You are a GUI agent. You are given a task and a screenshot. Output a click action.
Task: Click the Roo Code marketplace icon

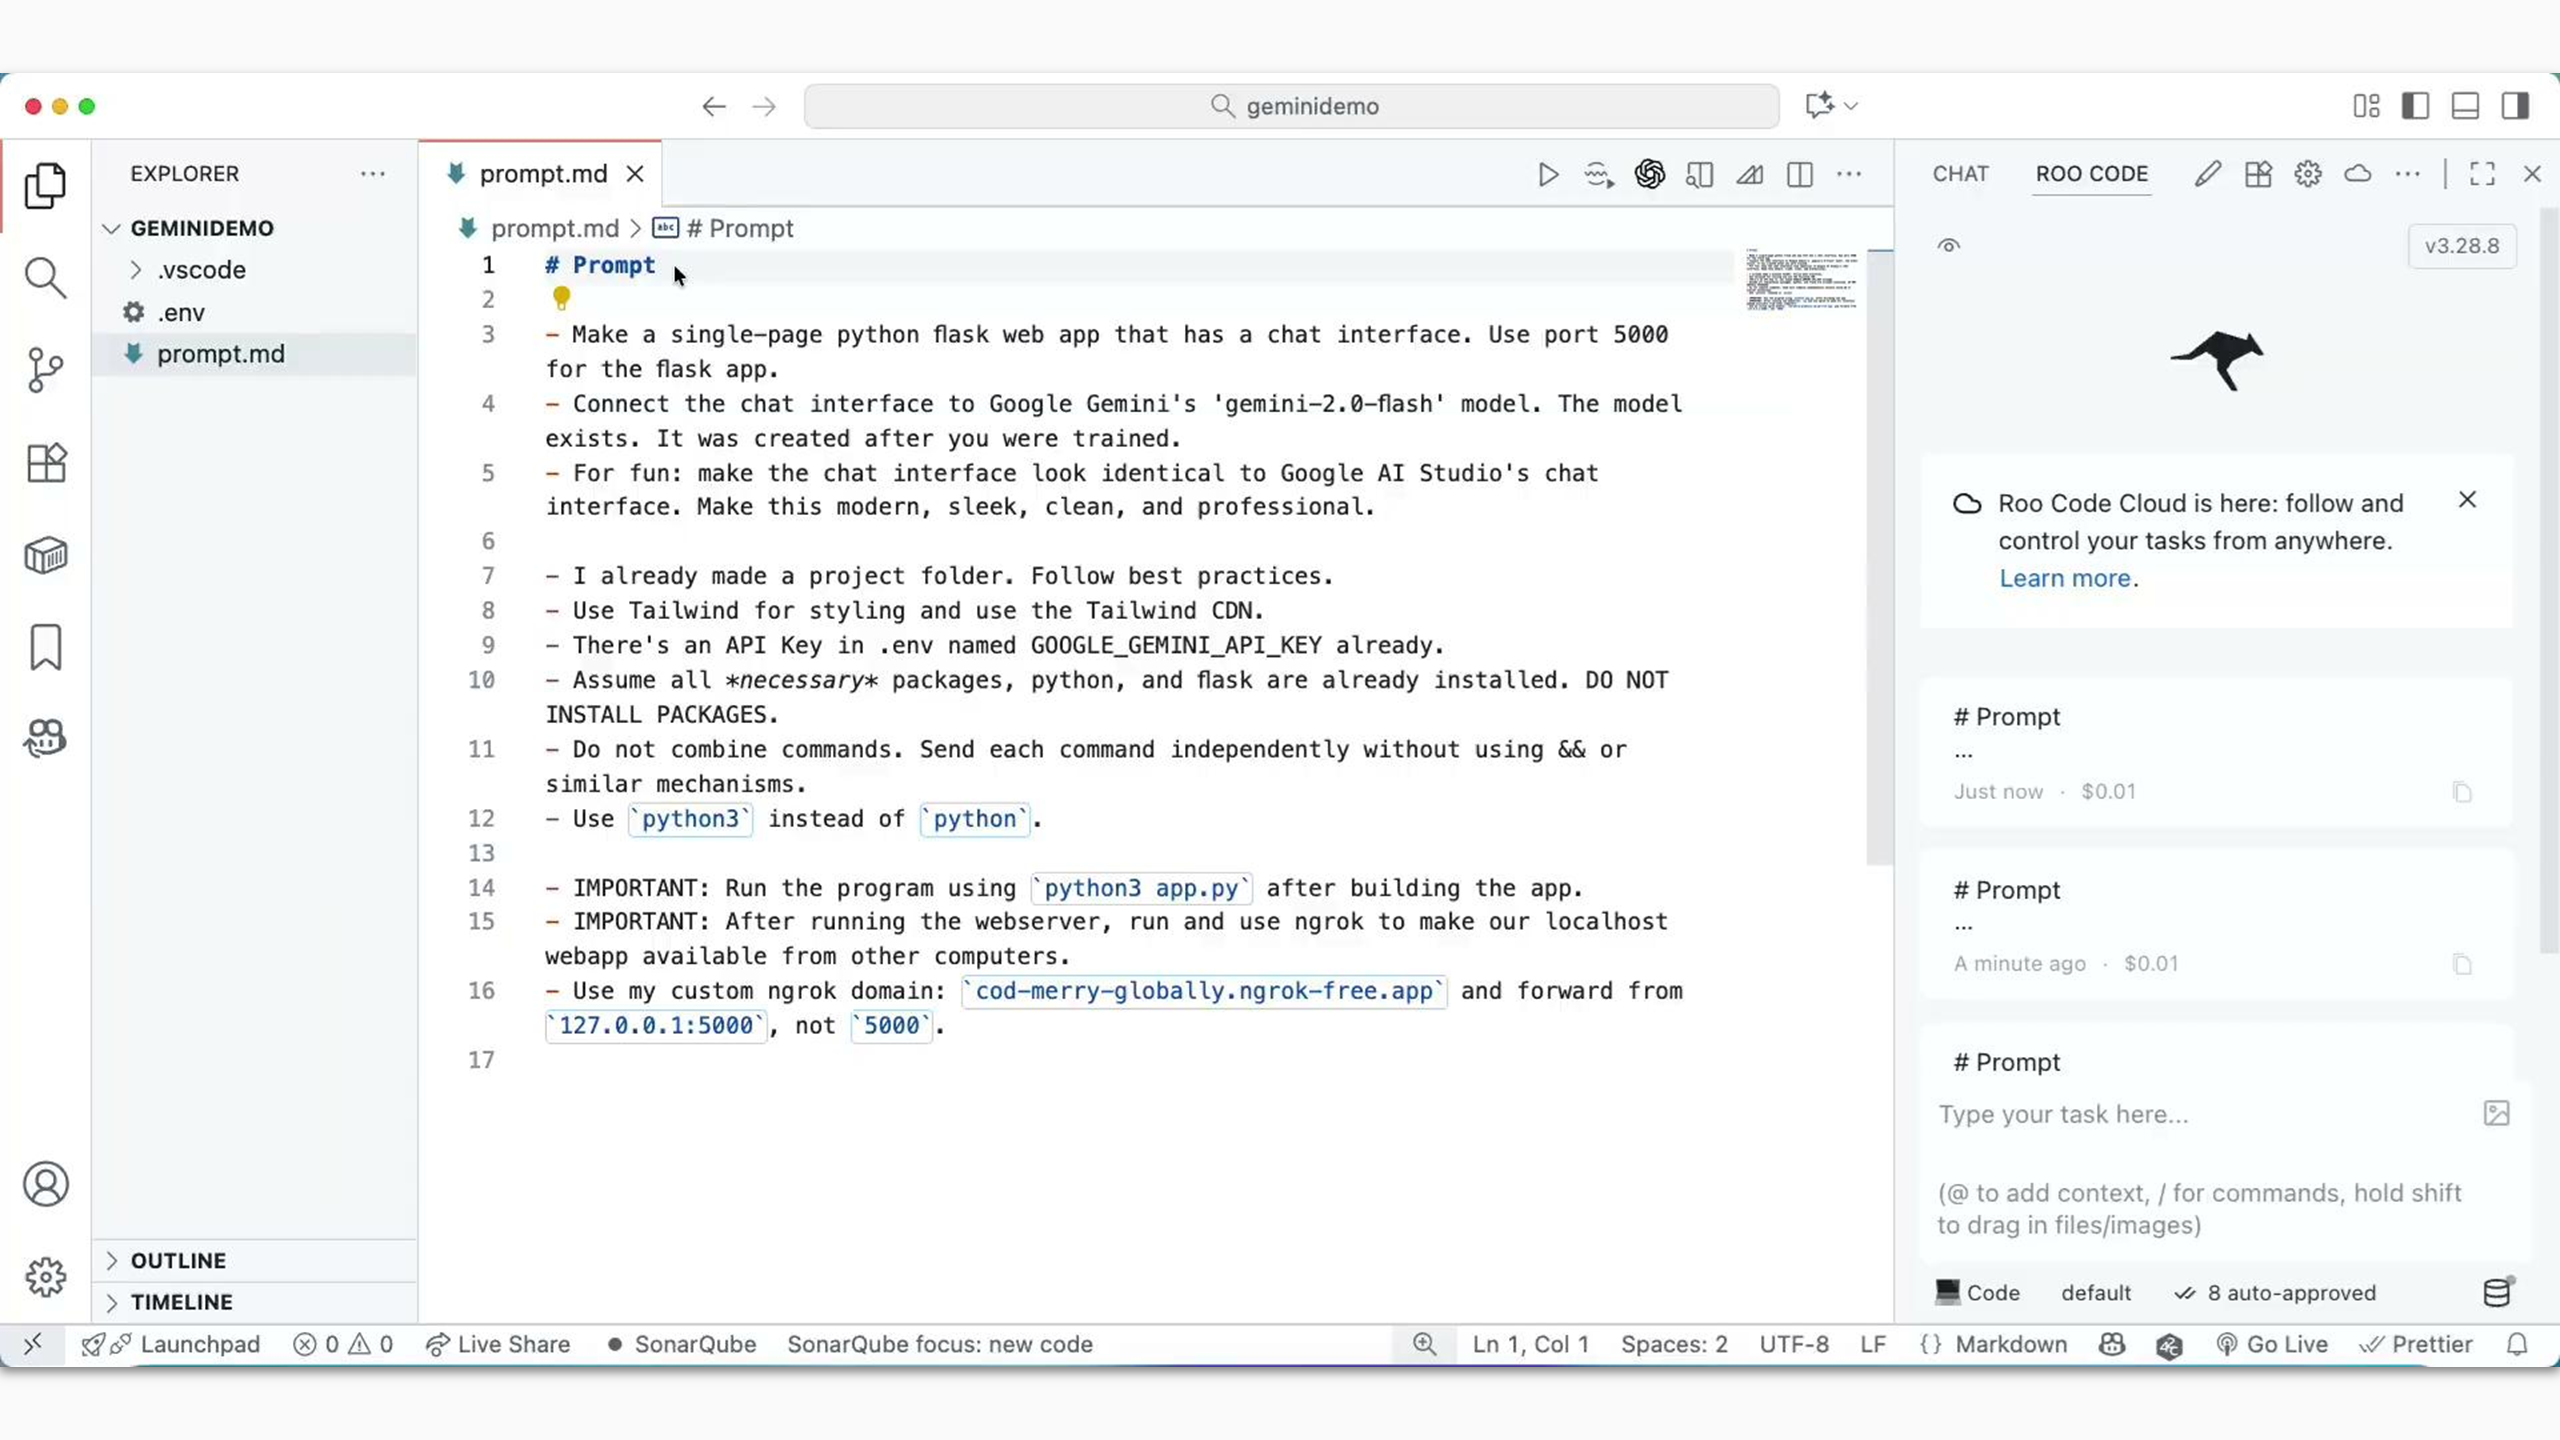[x=2258, y=174]
